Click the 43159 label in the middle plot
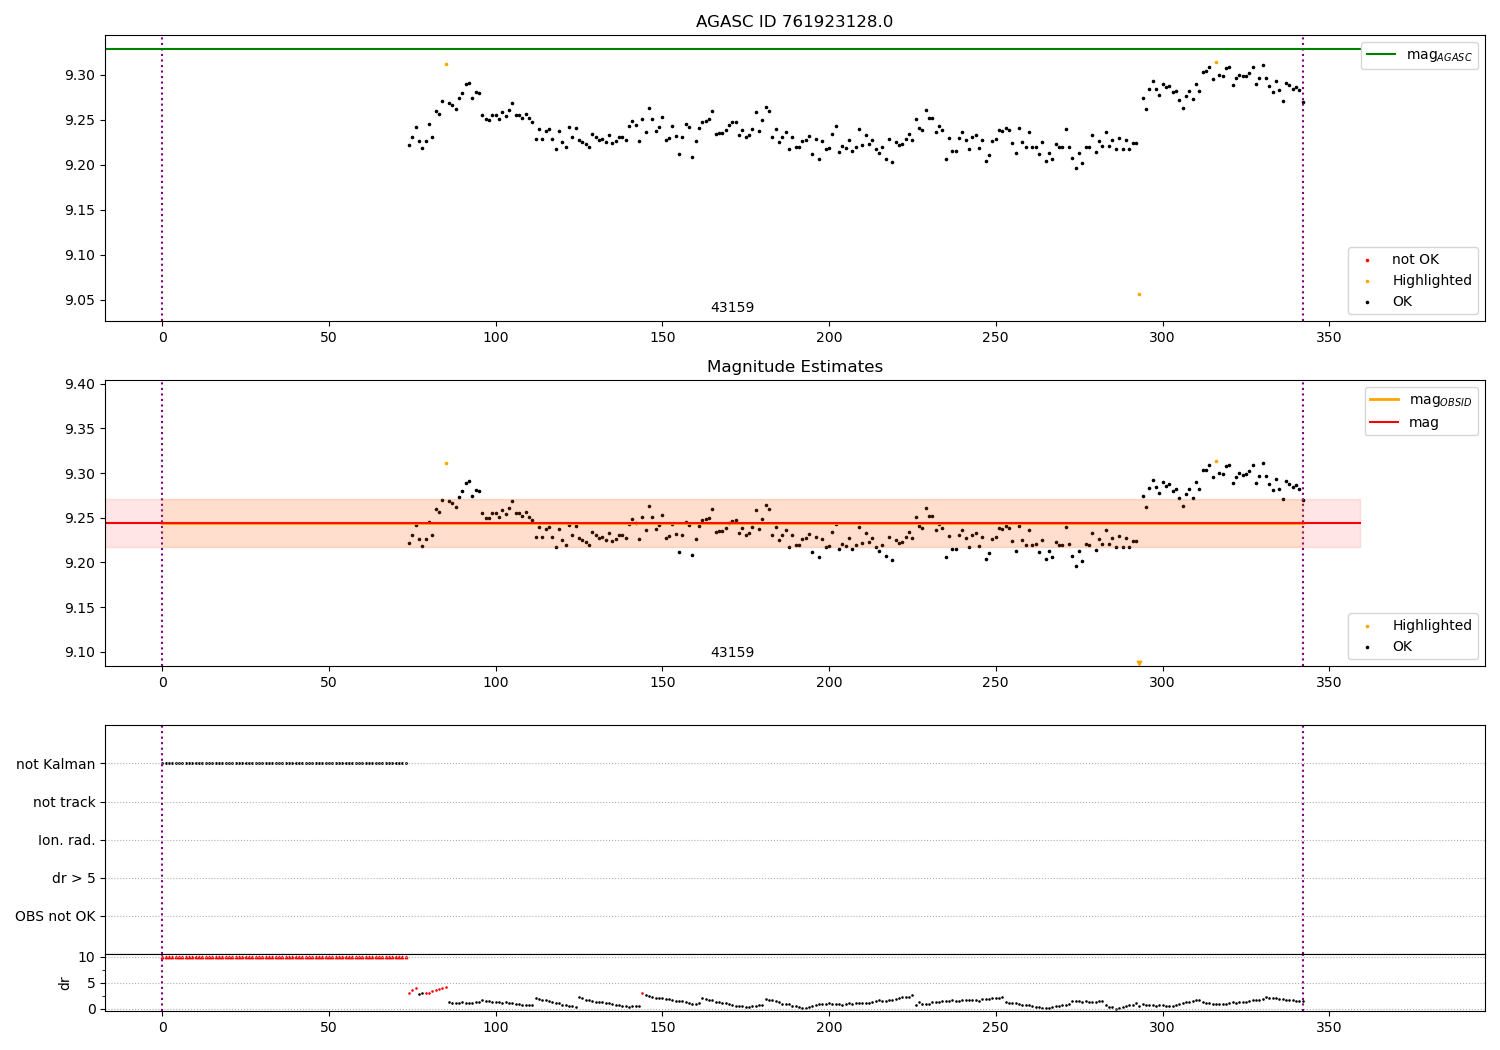This screenshot has height=1050, width=1500. coord(732,653)
